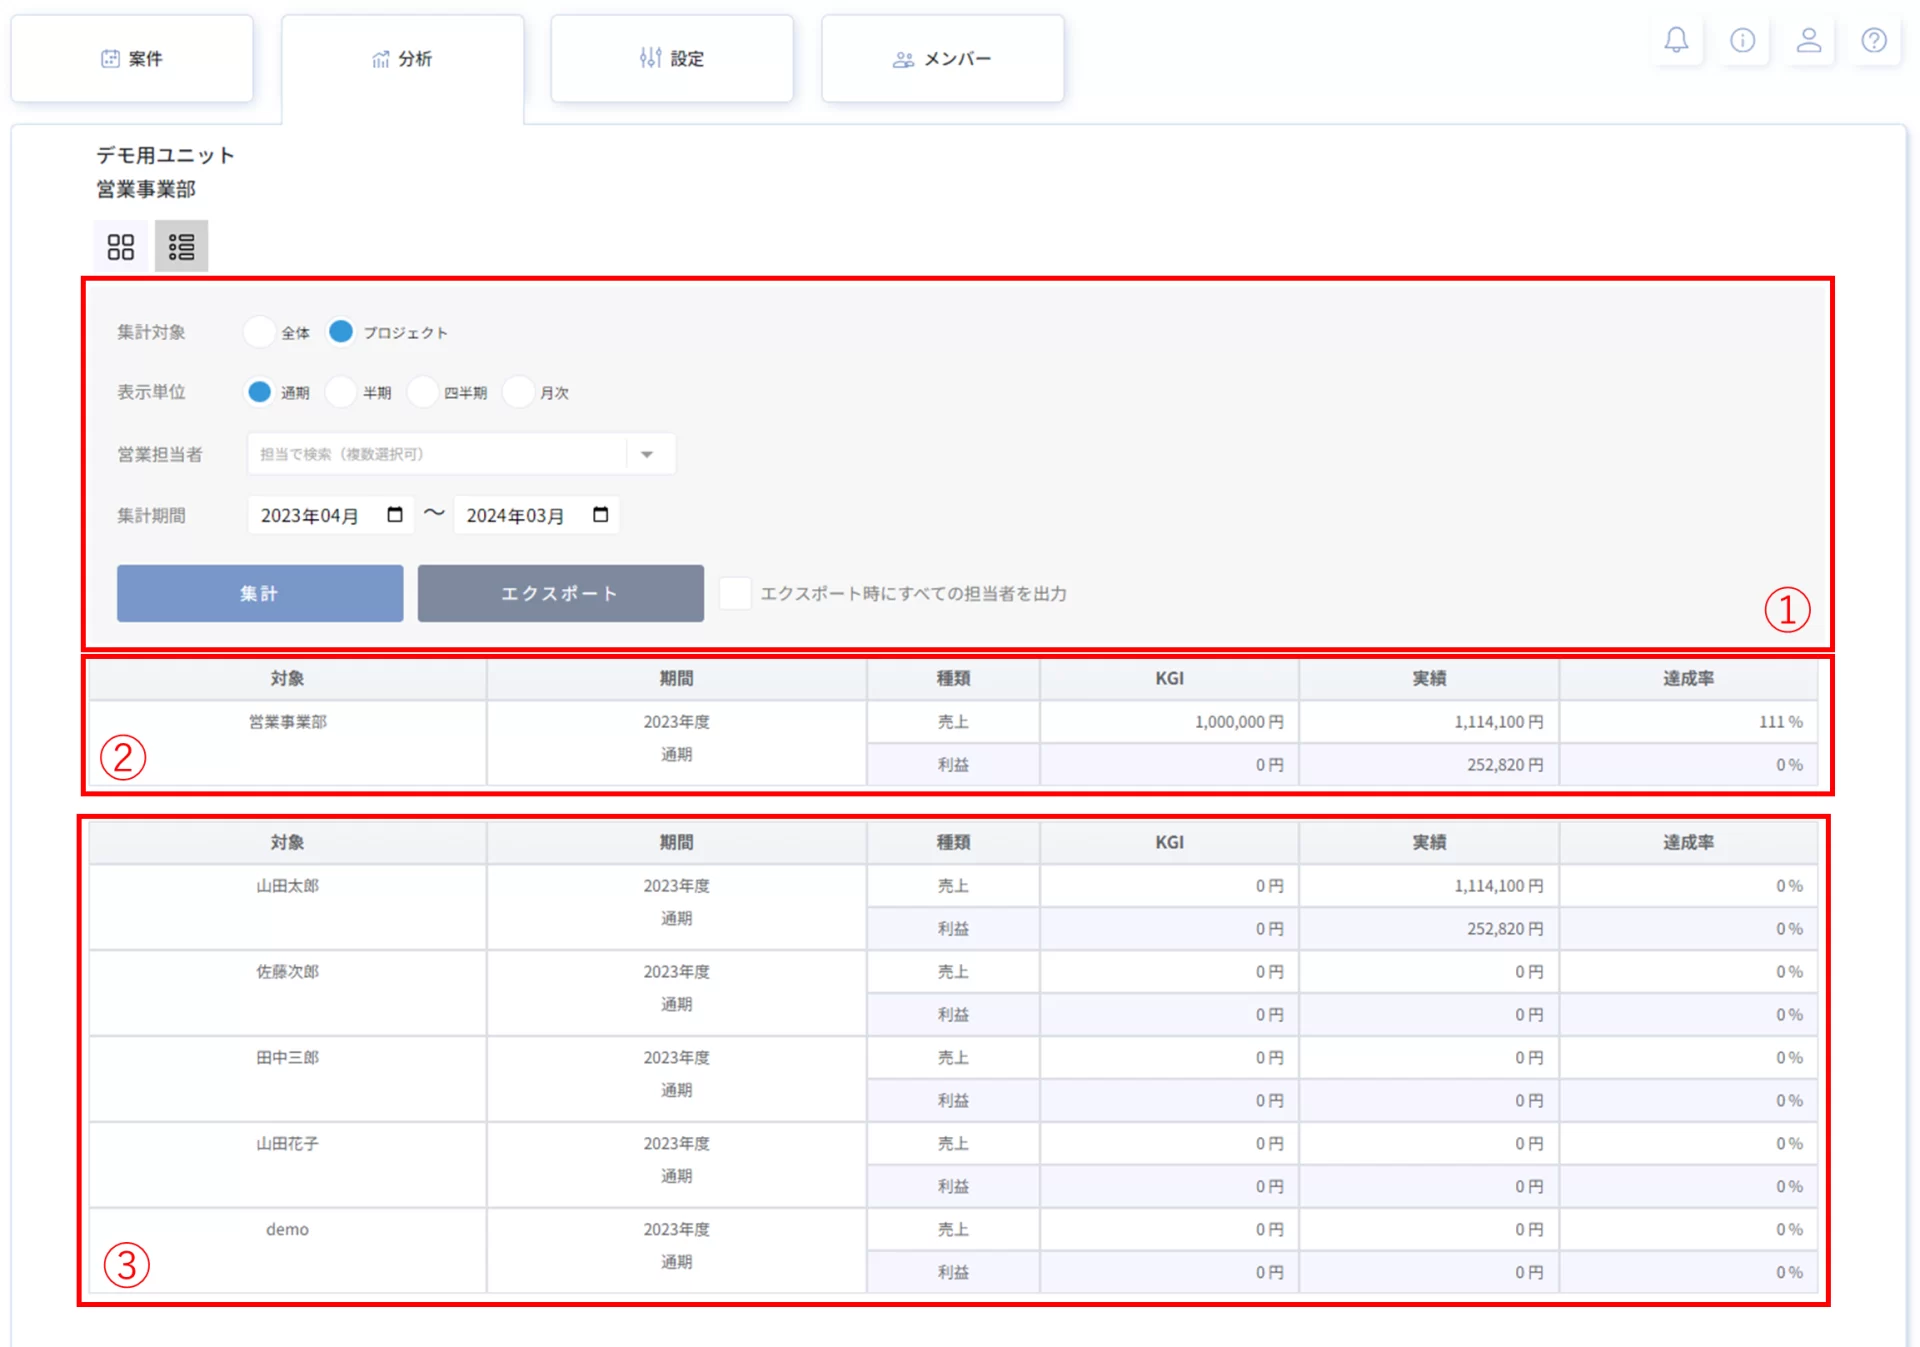
Task: Click the 山田花子 row name
Action: (288, 1144)
